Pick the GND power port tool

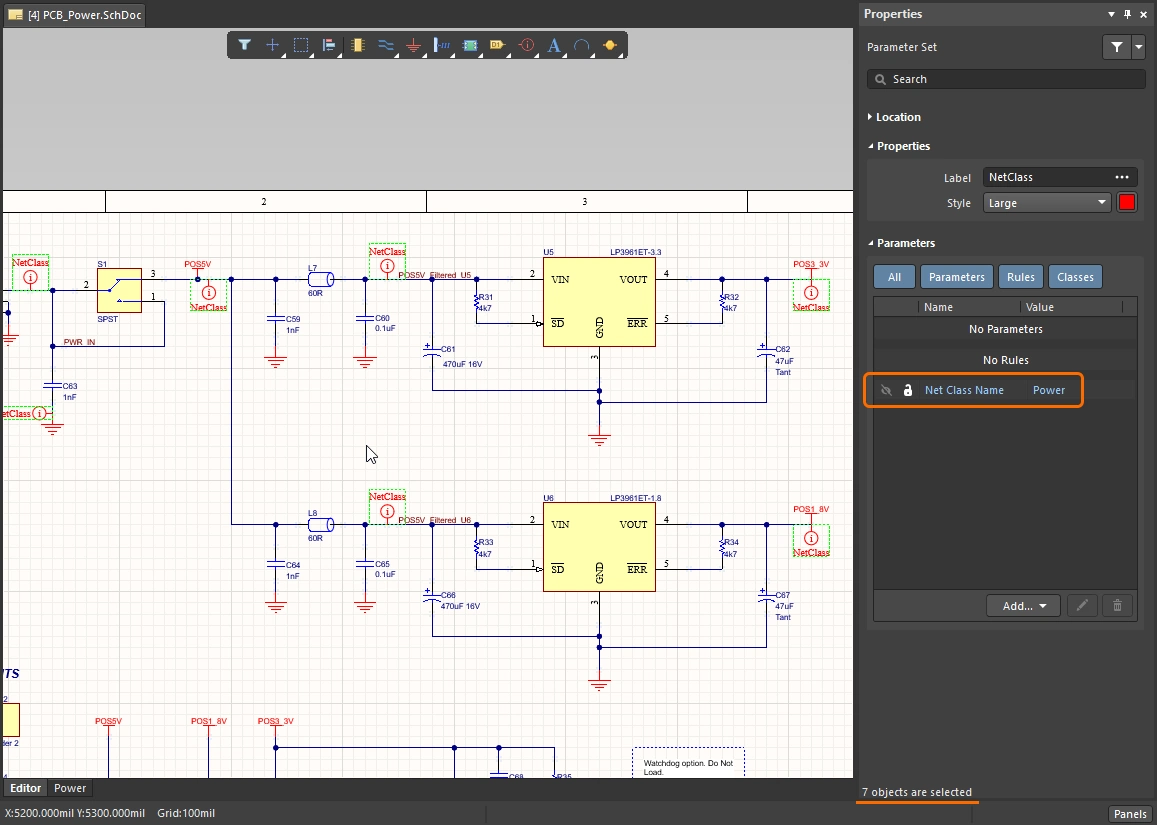(414, 45)
